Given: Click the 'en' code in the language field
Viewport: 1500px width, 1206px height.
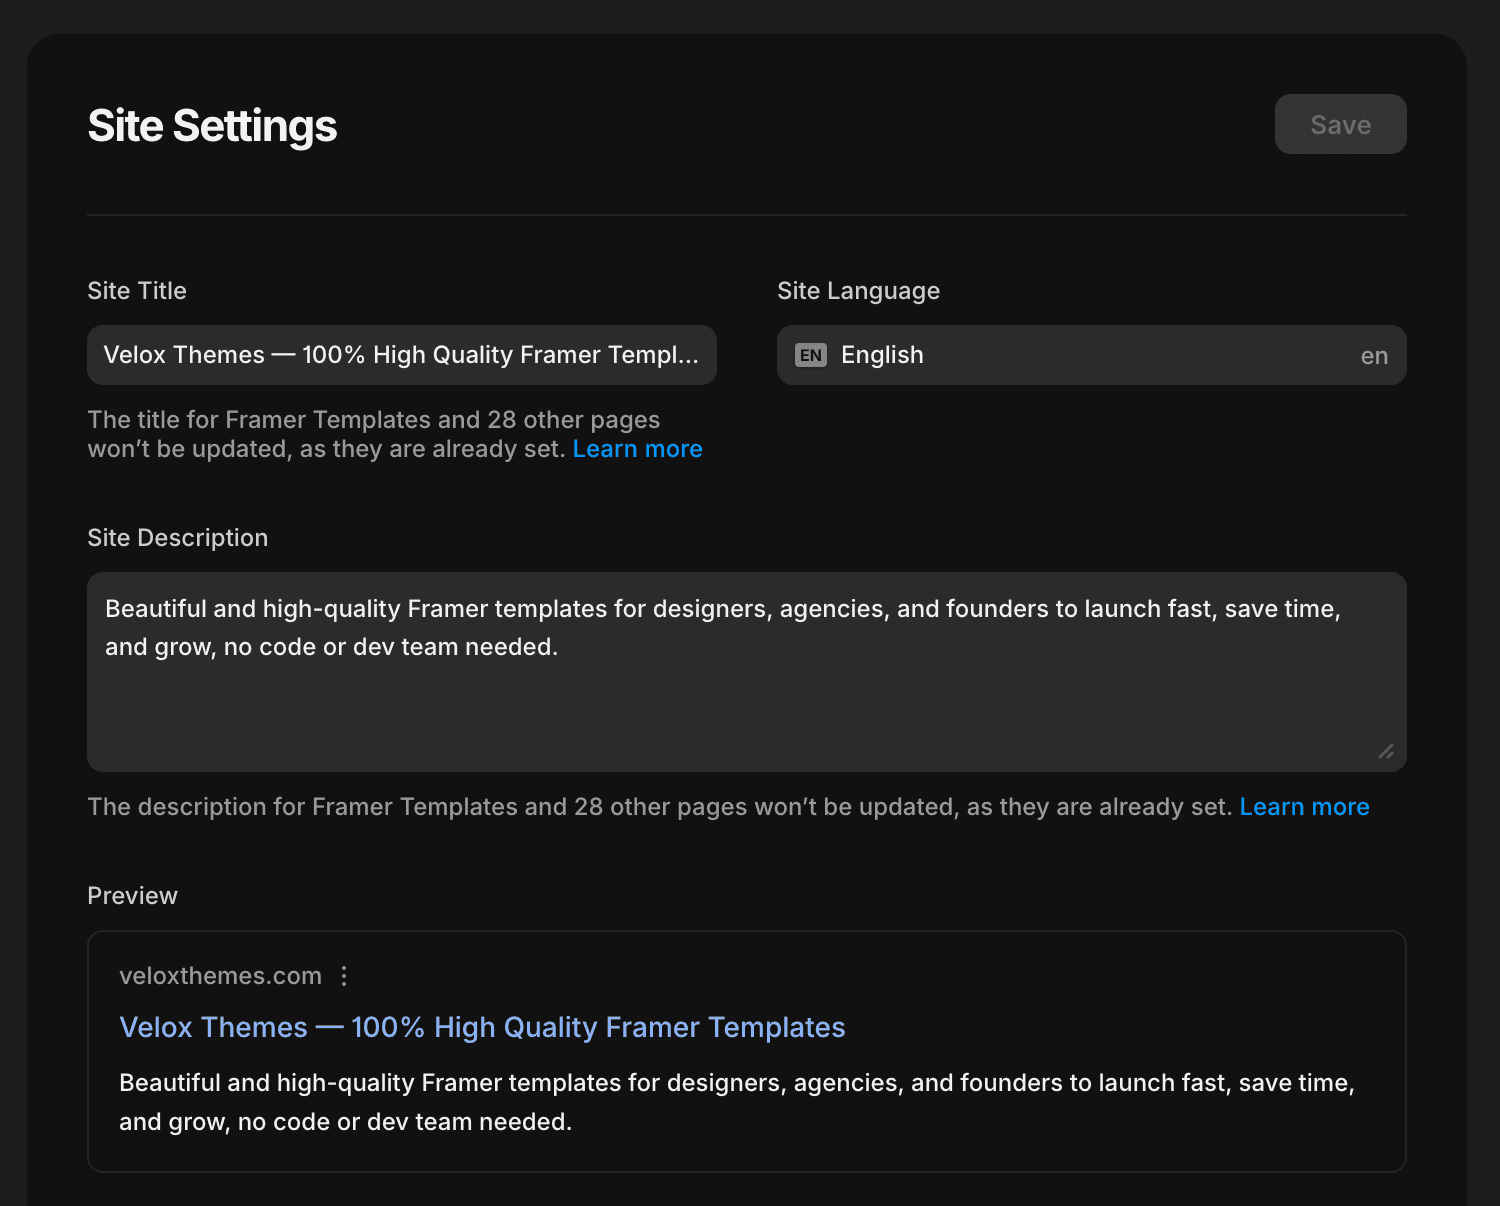Looking at the screenshot, I should [1374, 355].
